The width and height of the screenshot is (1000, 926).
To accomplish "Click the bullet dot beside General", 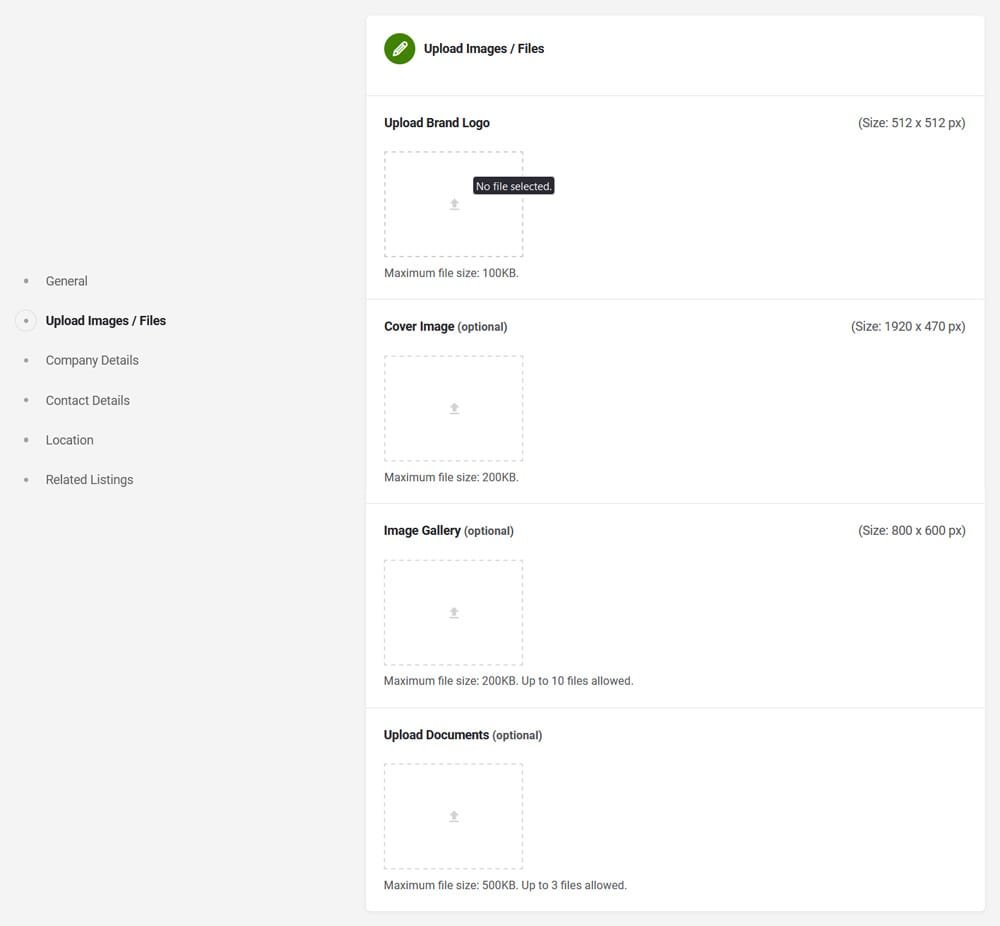I will point(26,281).
